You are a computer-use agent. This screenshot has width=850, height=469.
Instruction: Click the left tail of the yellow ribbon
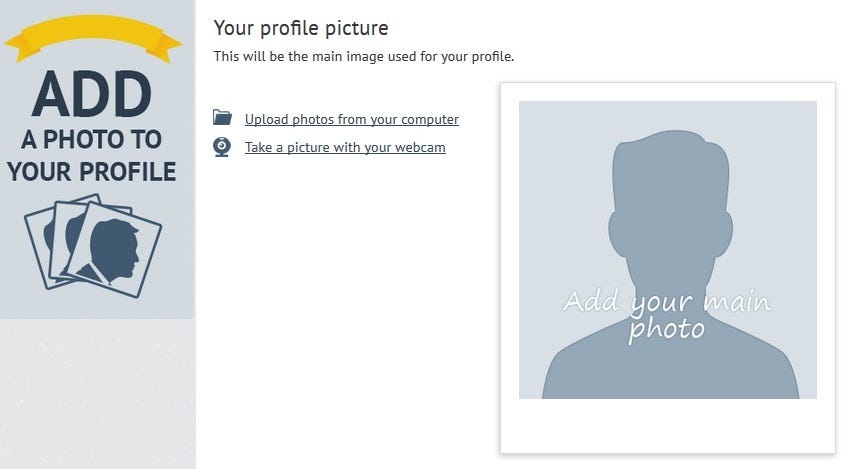click(x=24, y=48)
